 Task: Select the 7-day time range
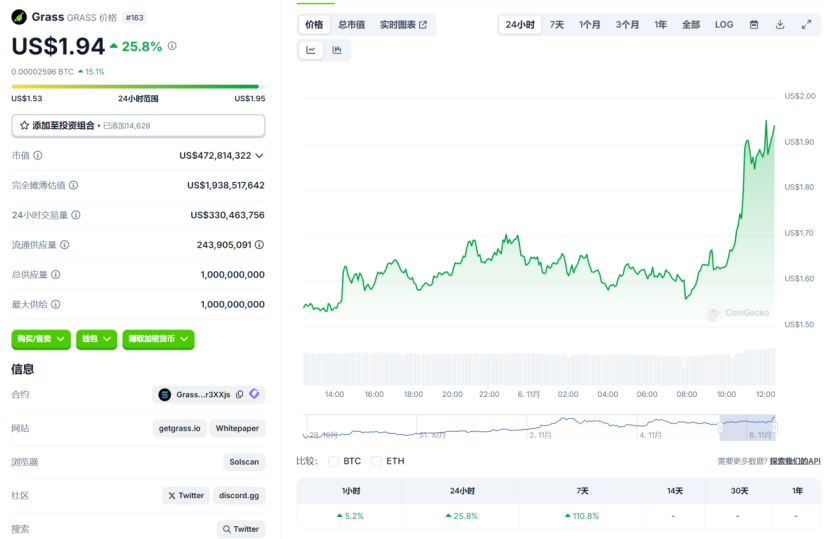coord(556,24)
